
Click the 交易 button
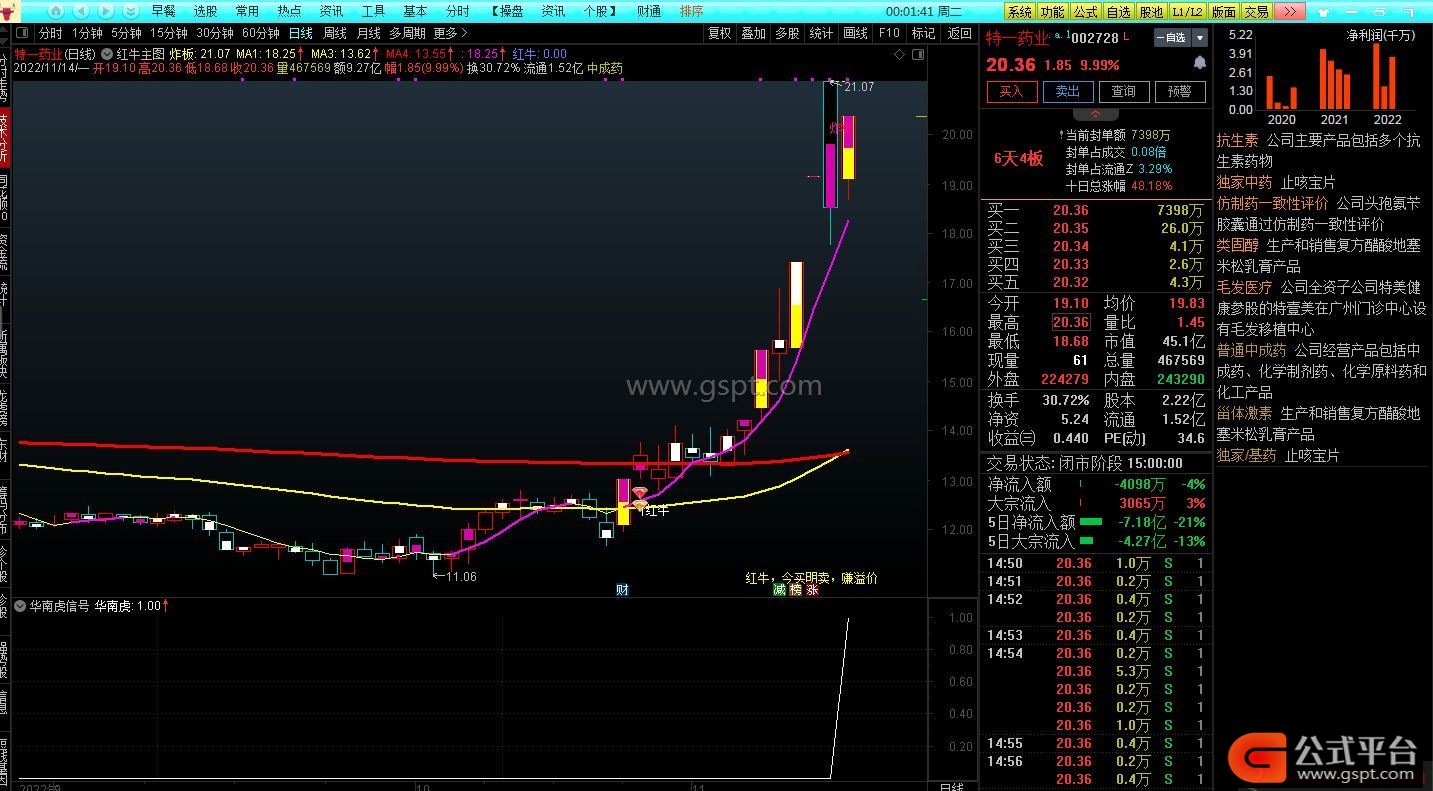point(1256,11)
